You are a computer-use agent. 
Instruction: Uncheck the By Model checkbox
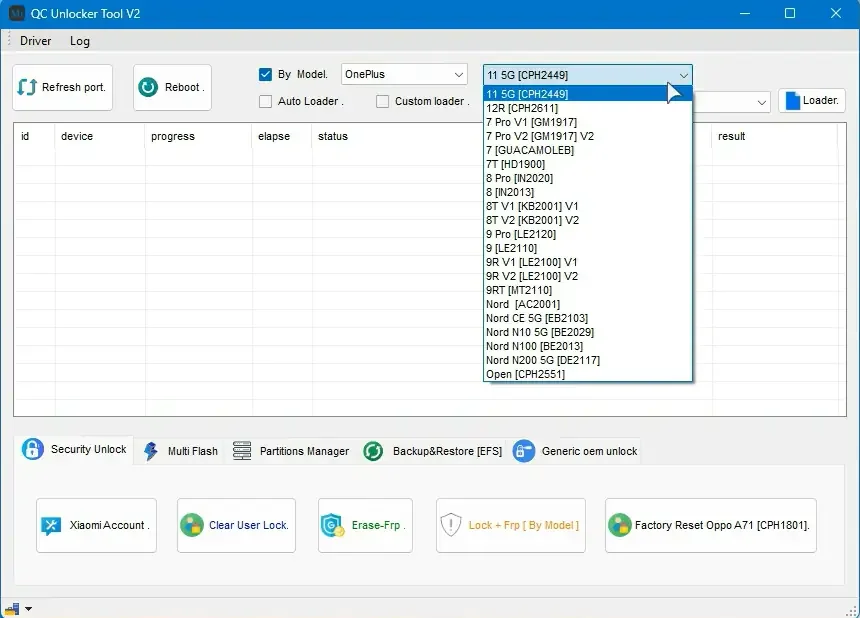pyautogui.click(x=266, y=74)
